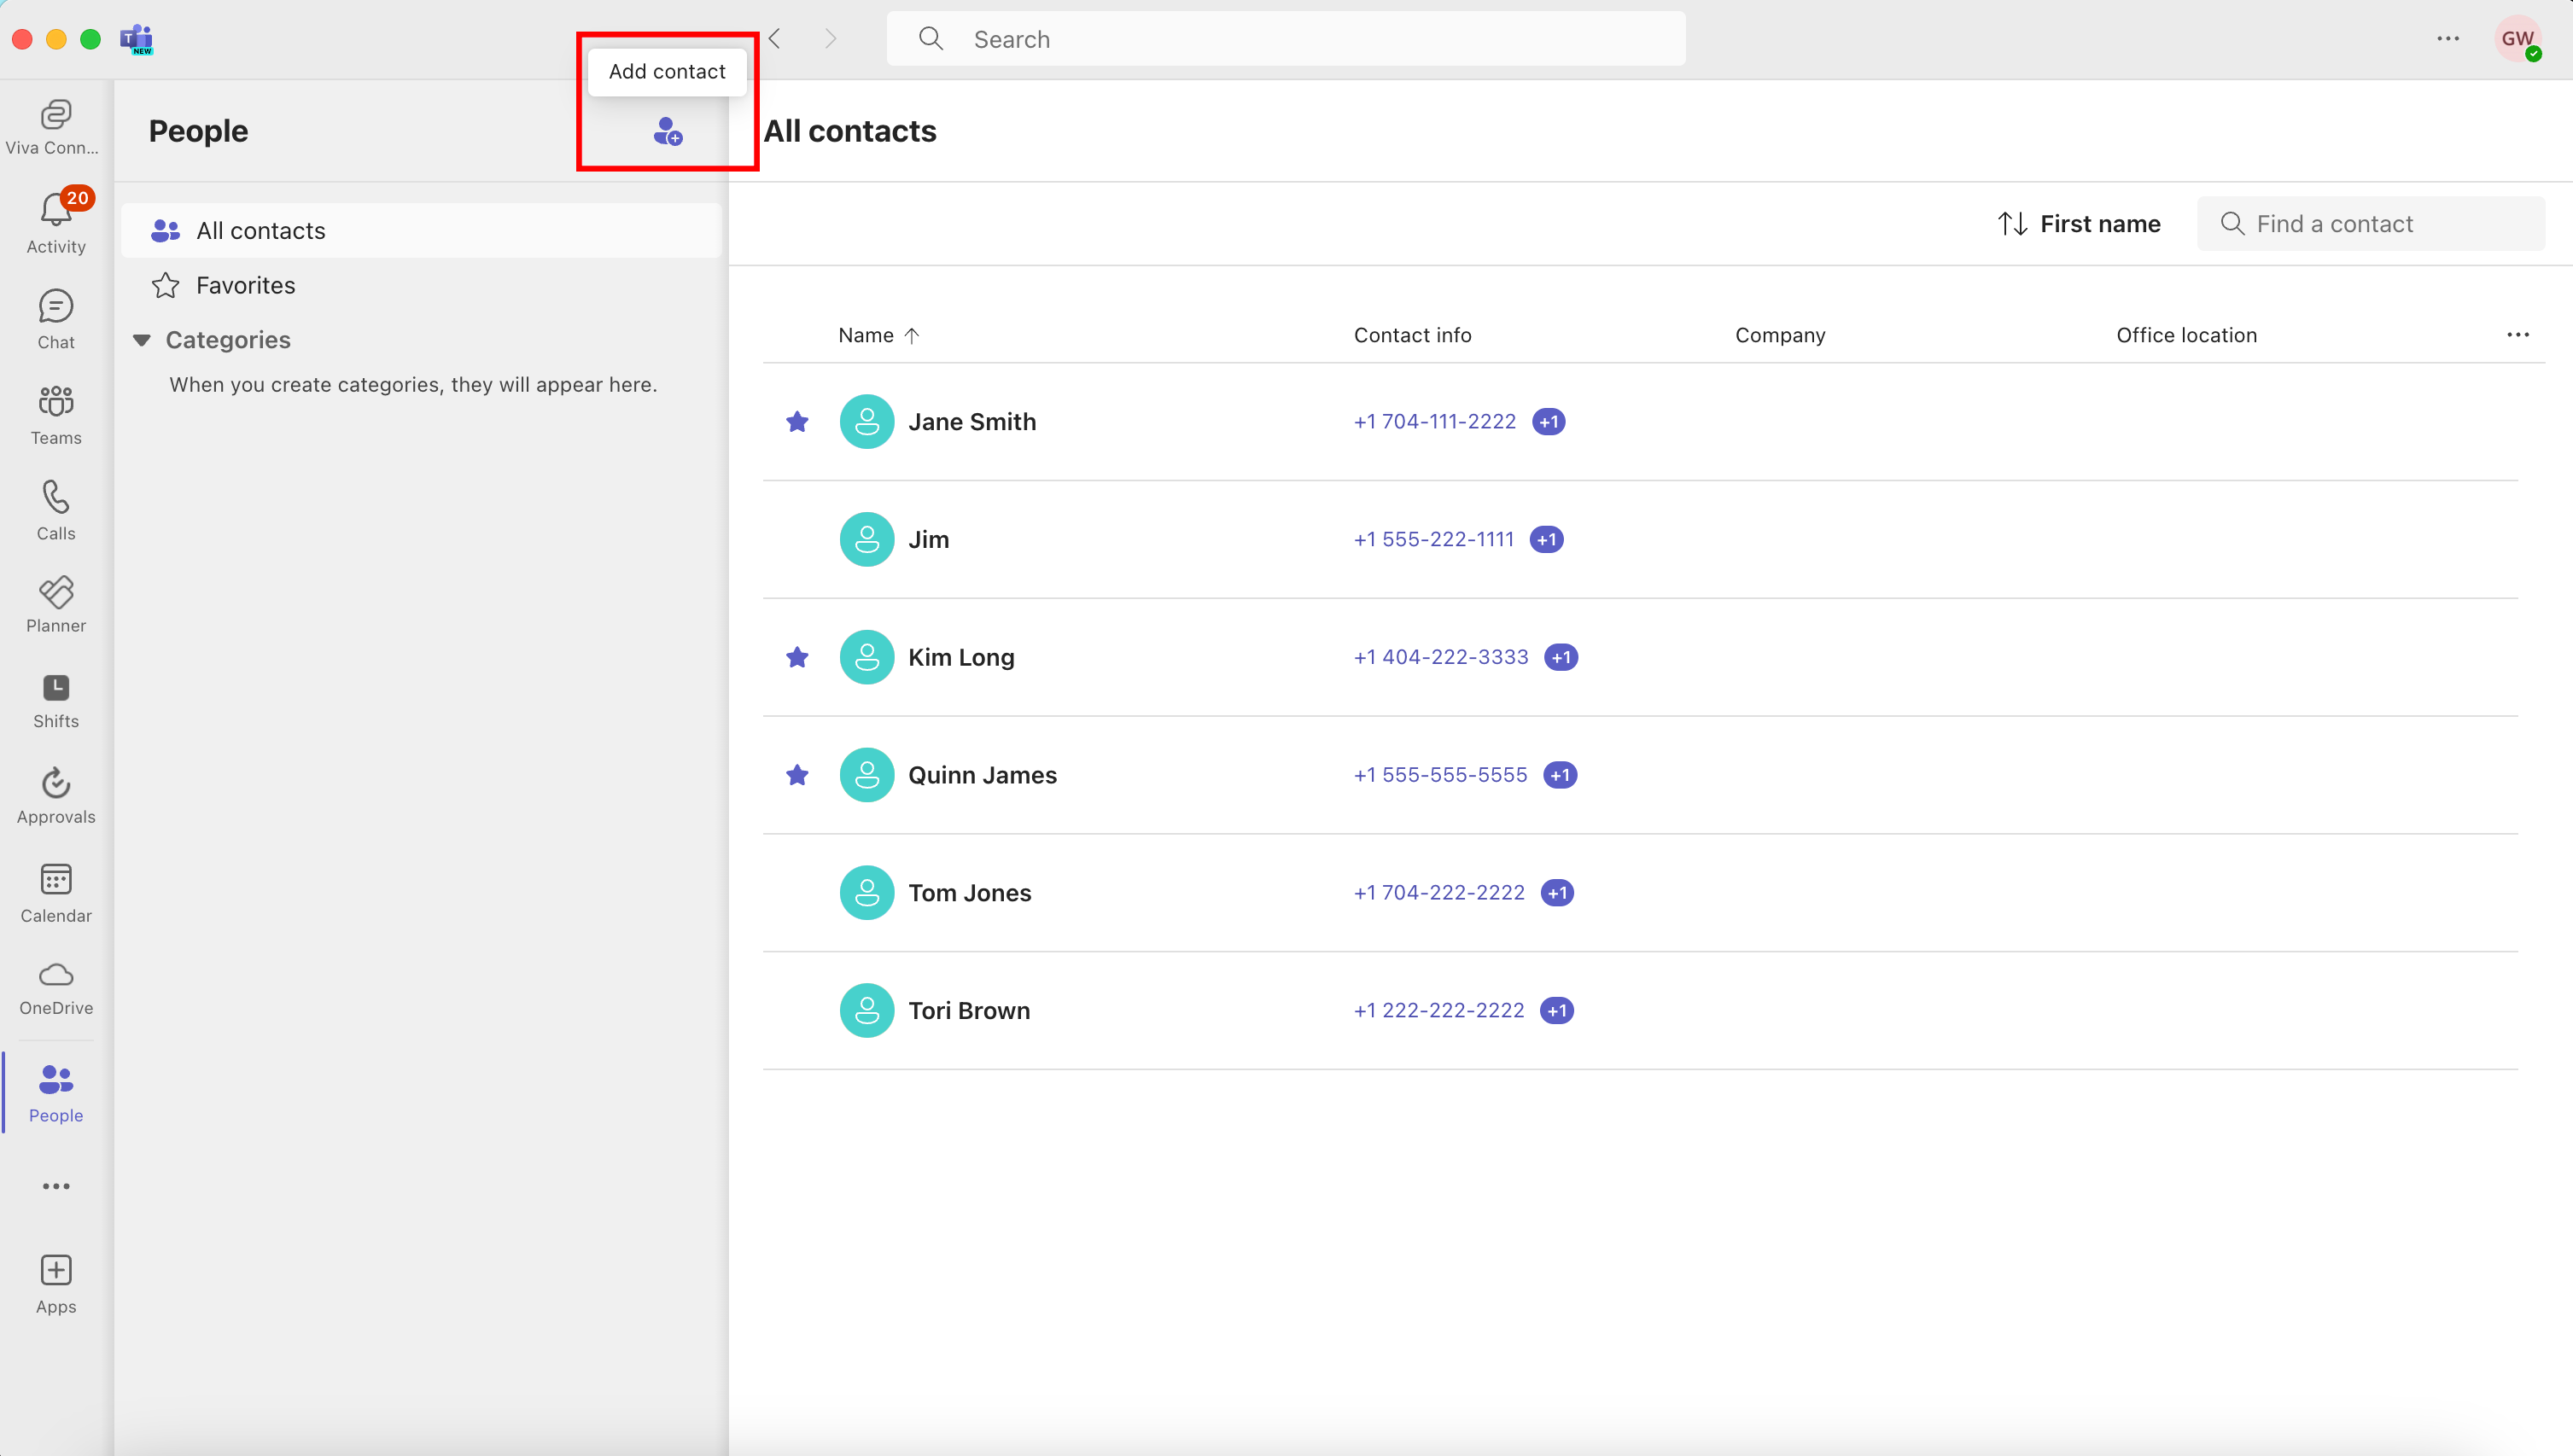Expand Kim Long's +1 contact badge
Screen dimensions: 2573x1456
pyautogui.click(x=1561, y=657)
